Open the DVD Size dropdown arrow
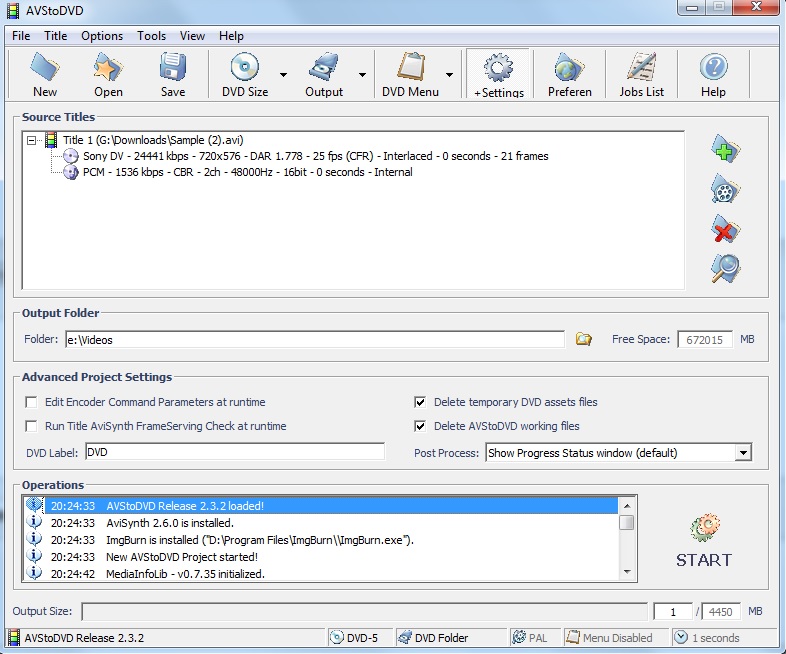 pos(283,75)
